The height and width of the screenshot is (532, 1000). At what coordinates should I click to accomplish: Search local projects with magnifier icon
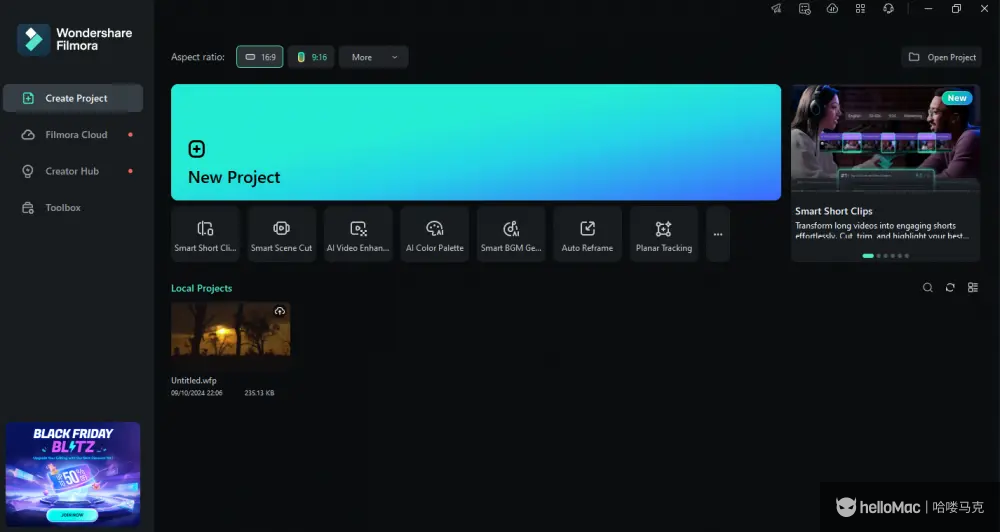(927, 288)
